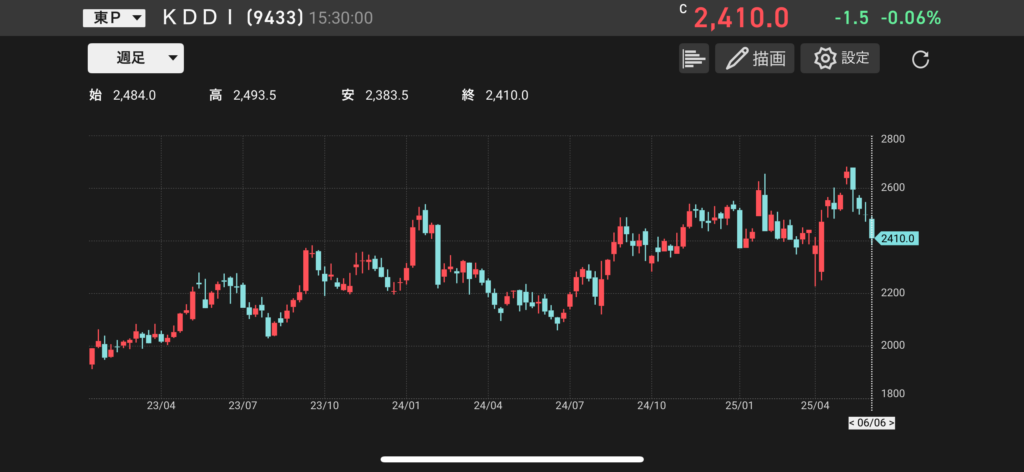Click the 2000 price axis label
The height and width of the screenshot is (472, 1024).
click(x=892, y=345)
